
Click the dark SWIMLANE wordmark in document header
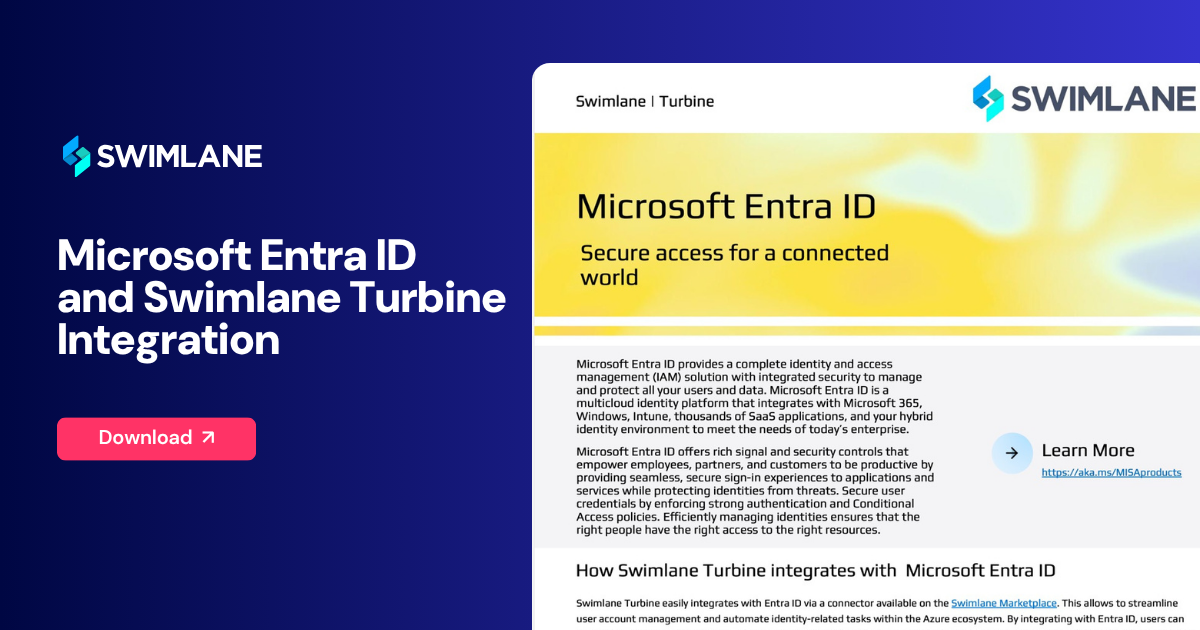(x=1102, y=99)
